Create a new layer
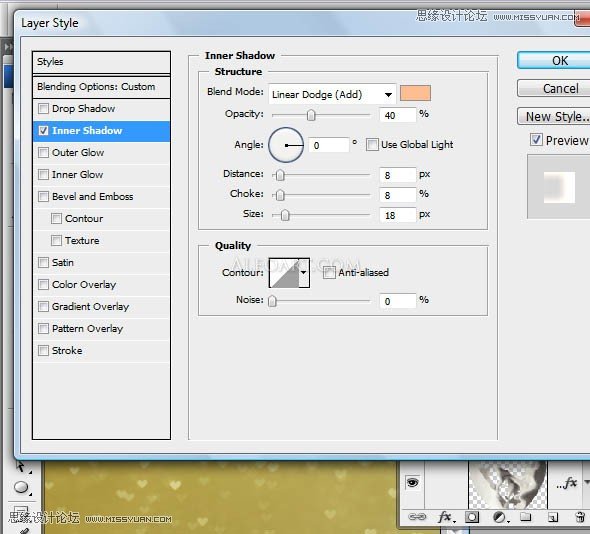The image size is (590, 534). (x=553, y=517)
